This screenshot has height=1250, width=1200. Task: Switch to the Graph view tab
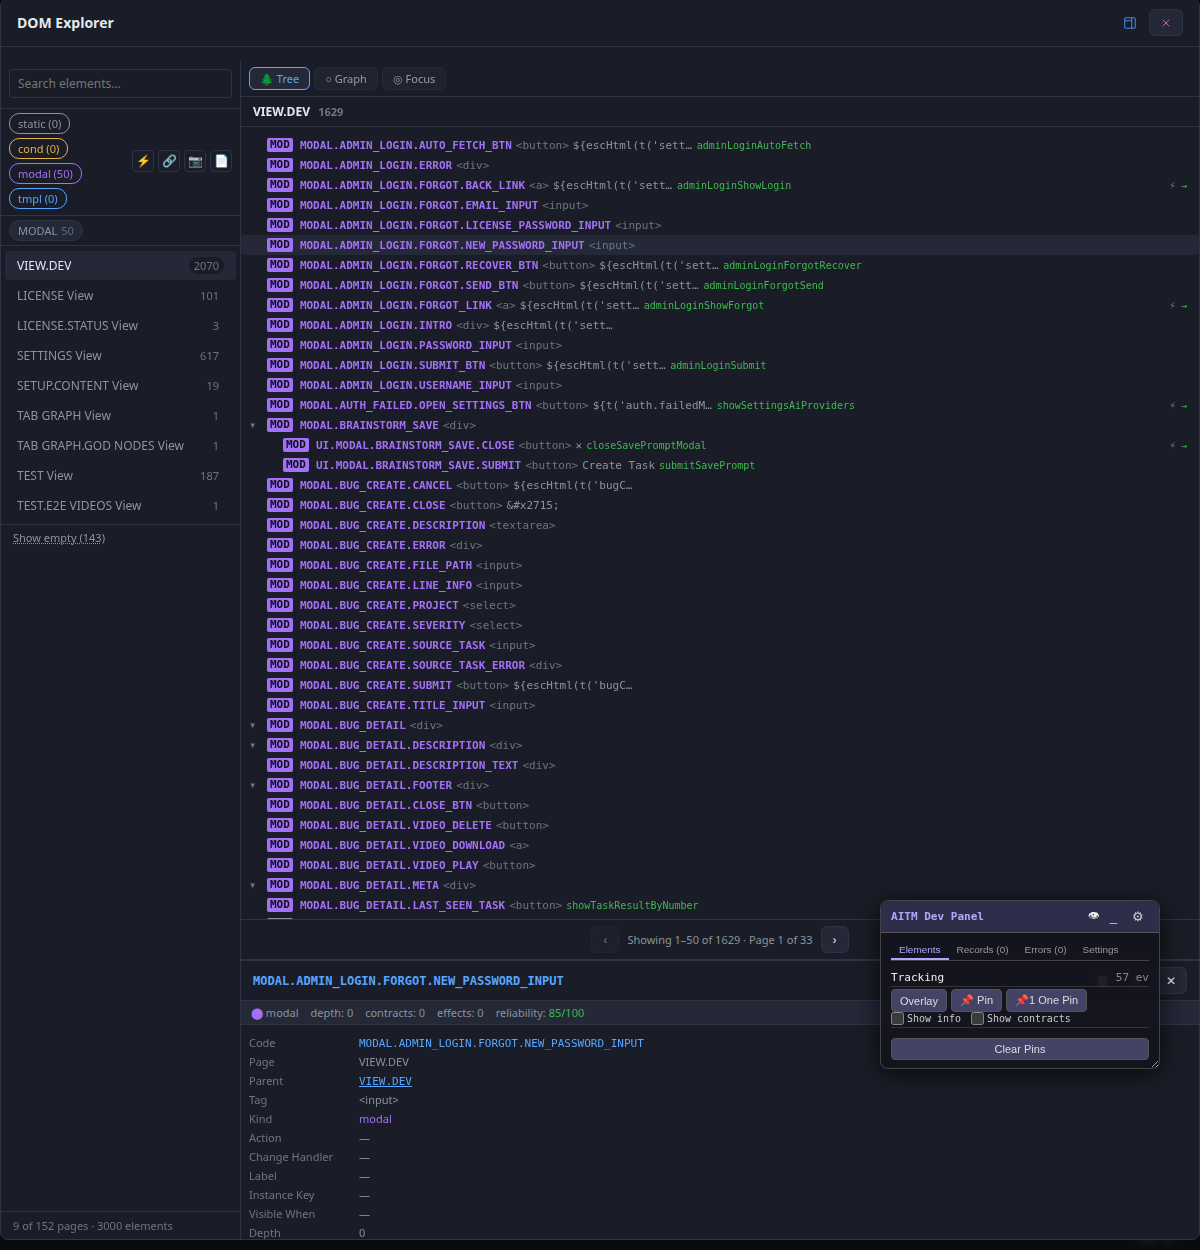(x=346, y=79)
